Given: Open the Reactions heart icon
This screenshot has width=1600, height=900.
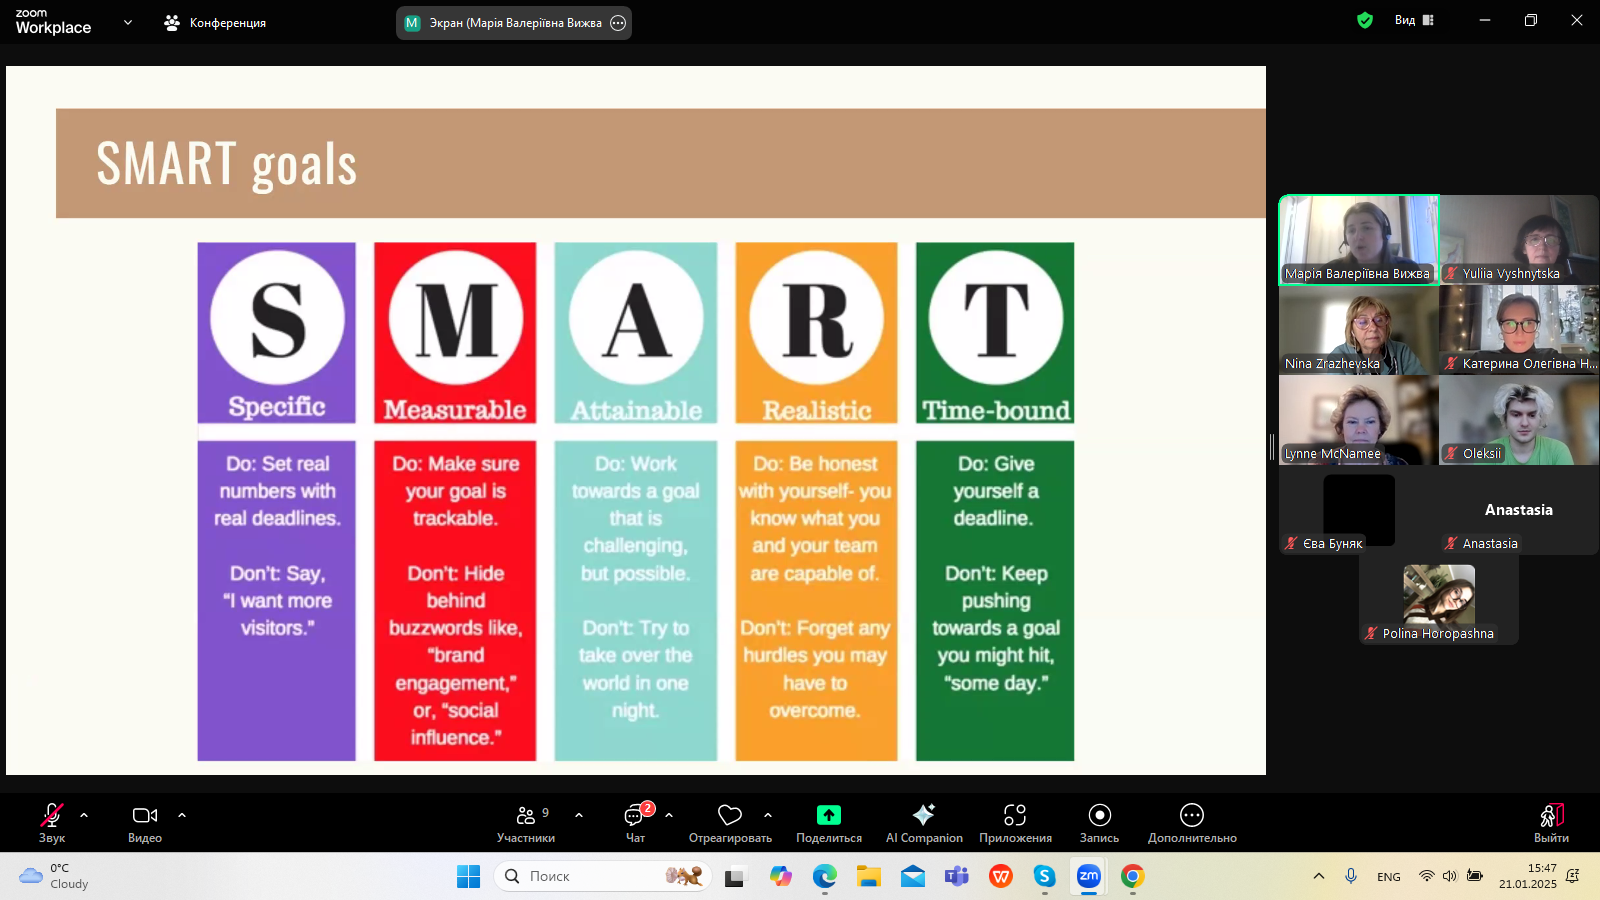Looking at the screenshot, I should pos(730,816).
